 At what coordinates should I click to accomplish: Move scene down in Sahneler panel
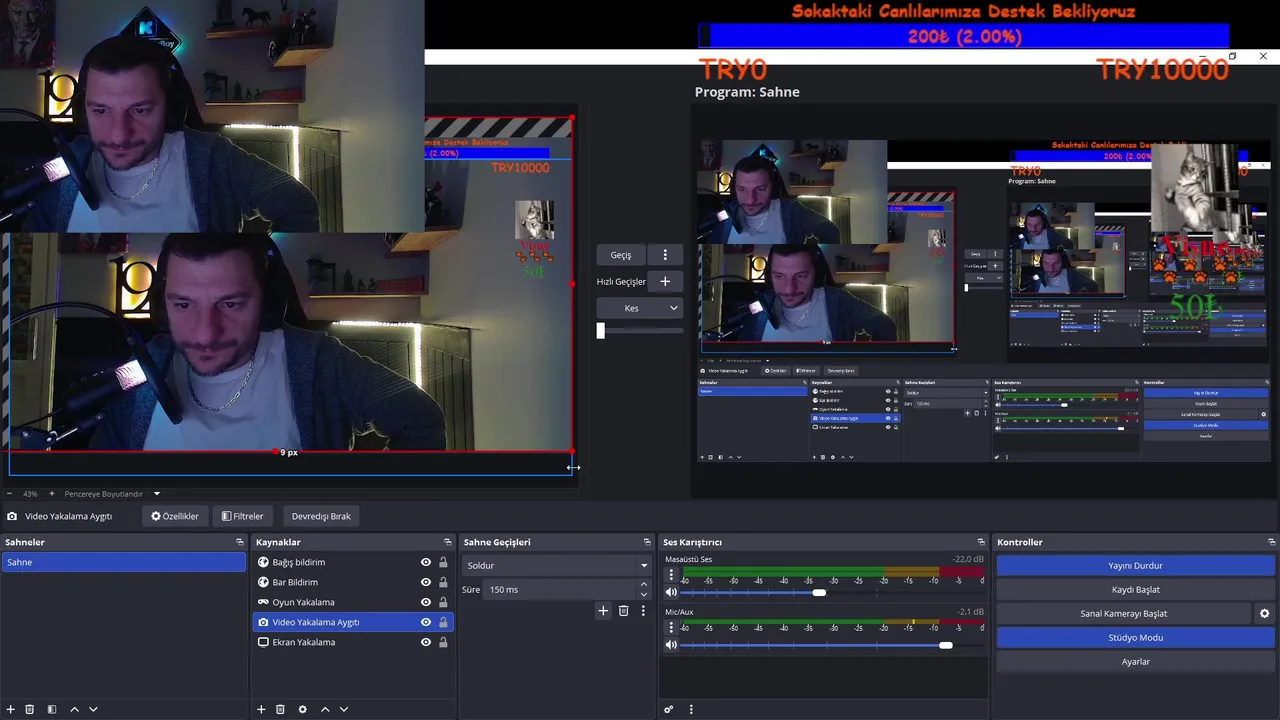click(93, 709)
